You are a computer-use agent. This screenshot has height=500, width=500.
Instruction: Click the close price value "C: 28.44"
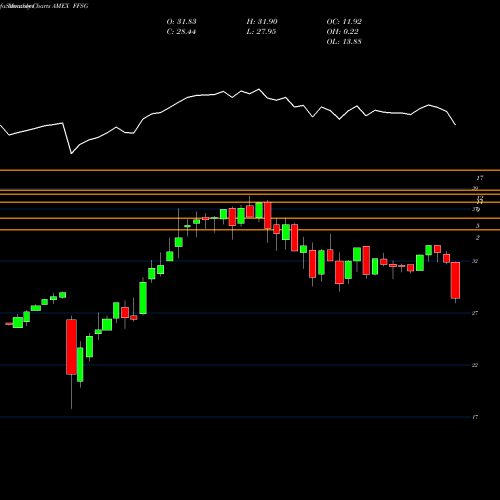pyautogui.click(x=181, y=32)
